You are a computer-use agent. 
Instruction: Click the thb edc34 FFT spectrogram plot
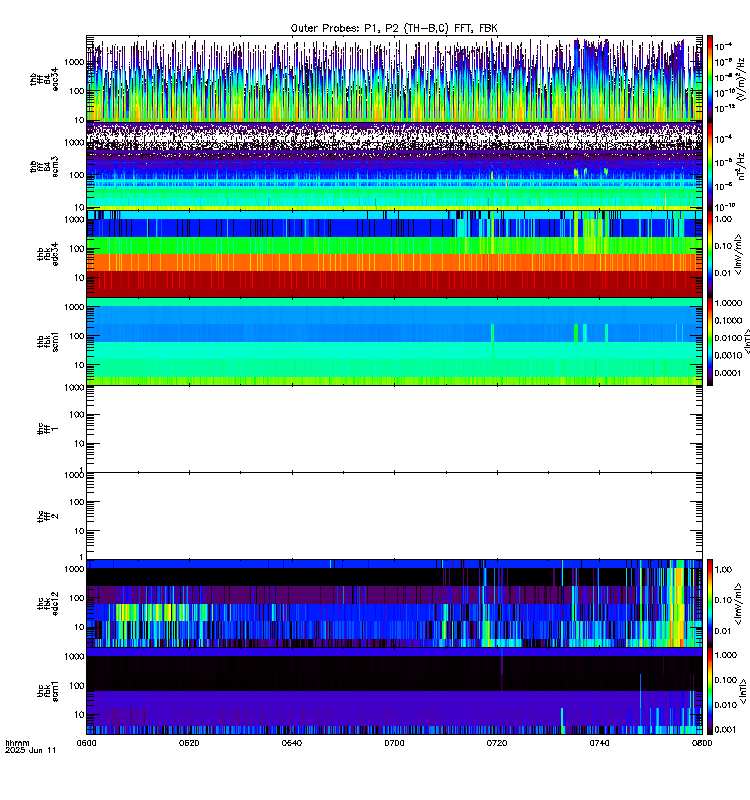[x=394, y=79]
